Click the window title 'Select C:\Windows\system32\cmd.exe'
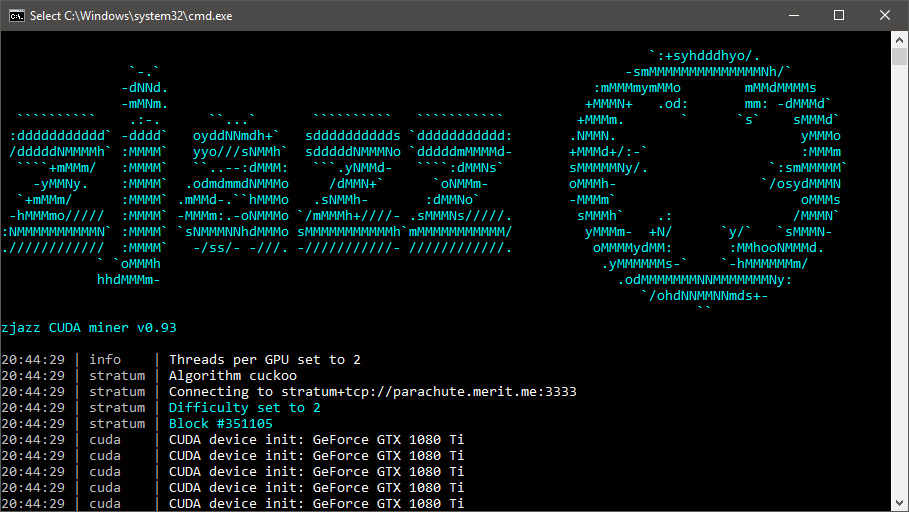This screenshot has width=909, height=512. (x=131, y=16)
